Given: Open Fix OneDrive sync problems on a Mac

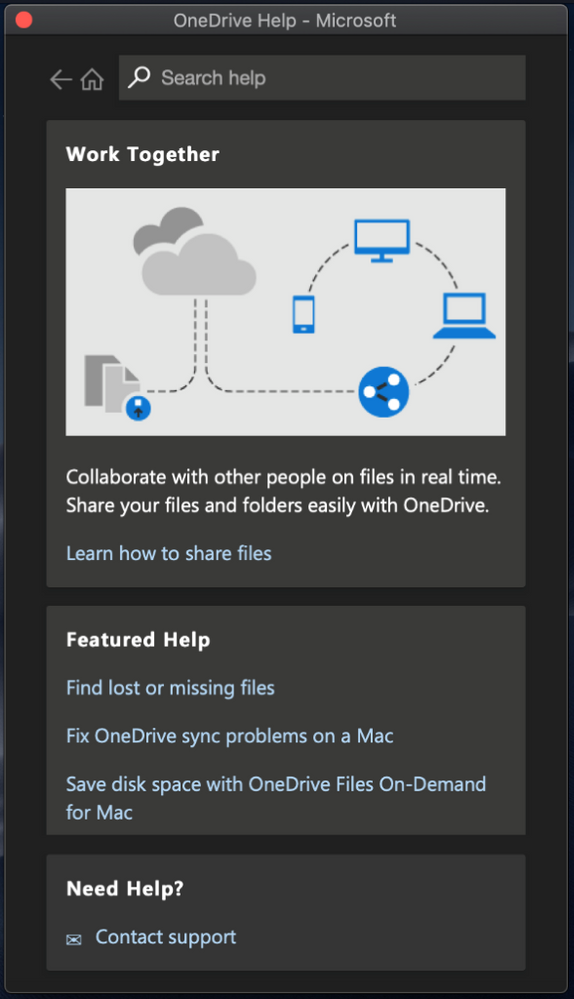Looking at the screenshot, I should tap(230, 736).
